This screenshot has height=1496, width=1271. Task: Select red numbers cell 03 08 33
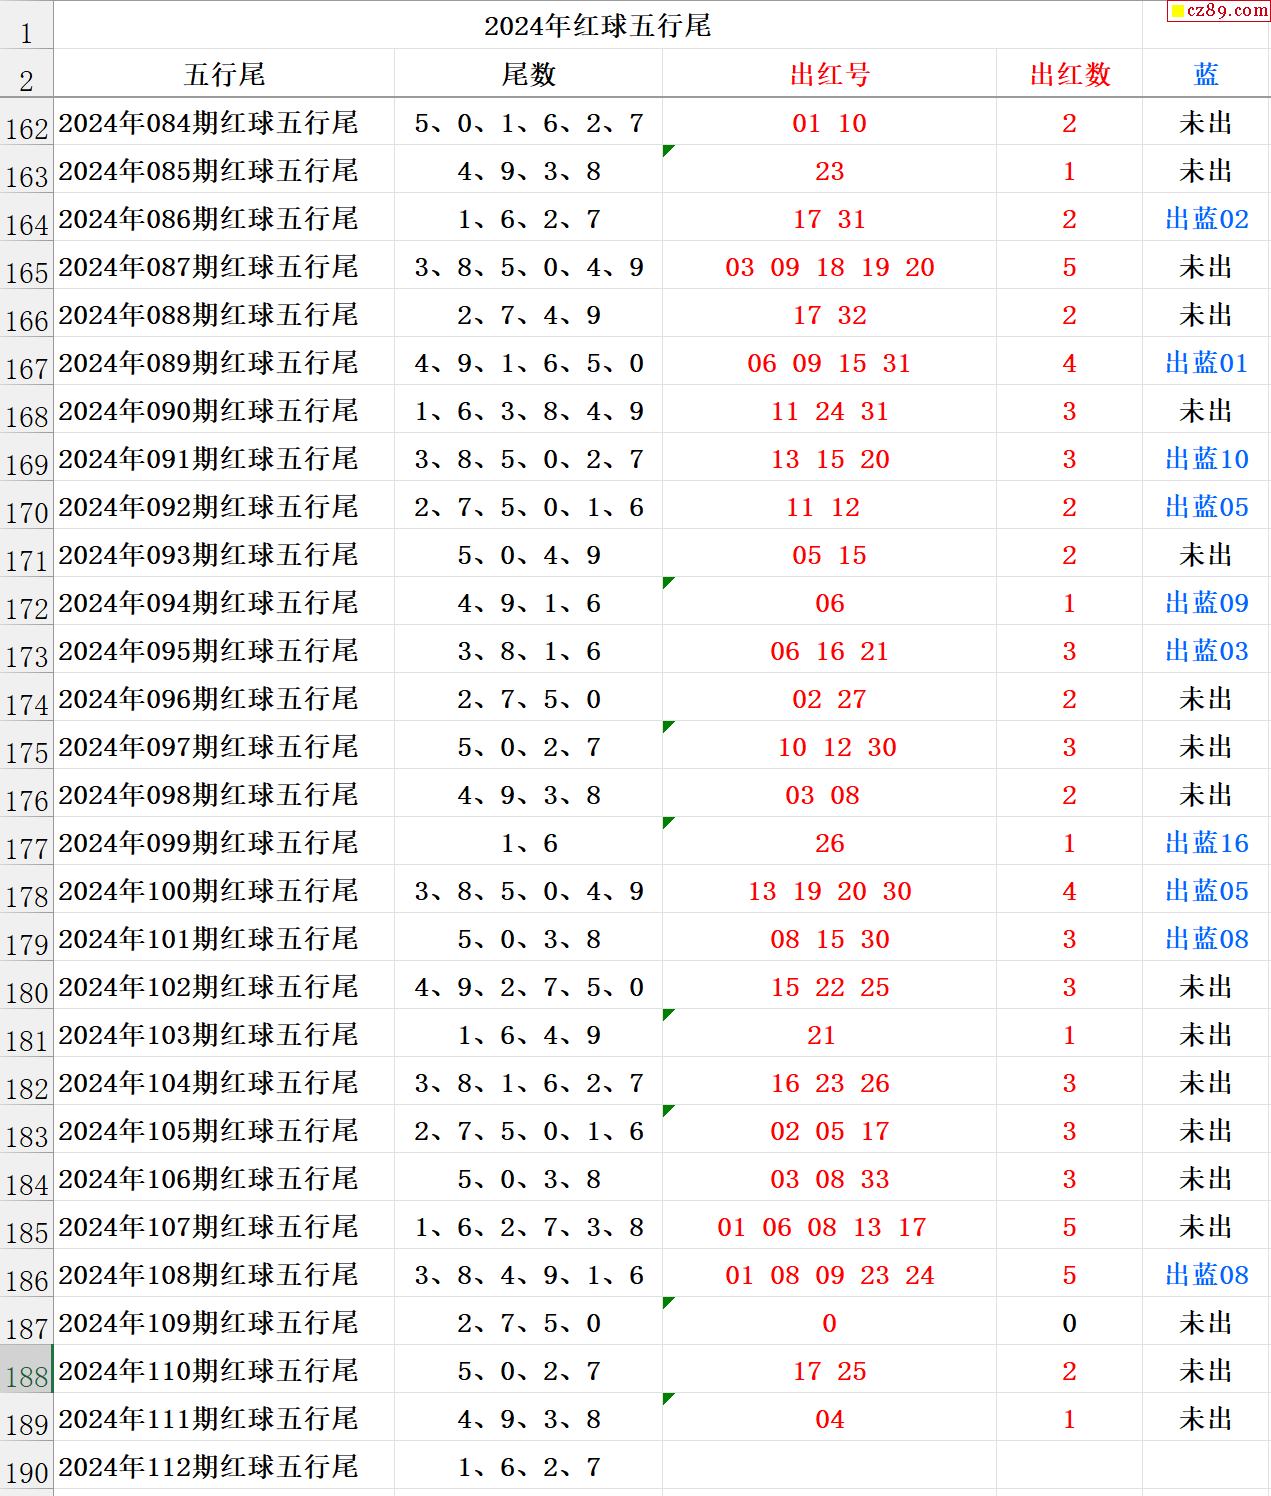coord(829,1178)
